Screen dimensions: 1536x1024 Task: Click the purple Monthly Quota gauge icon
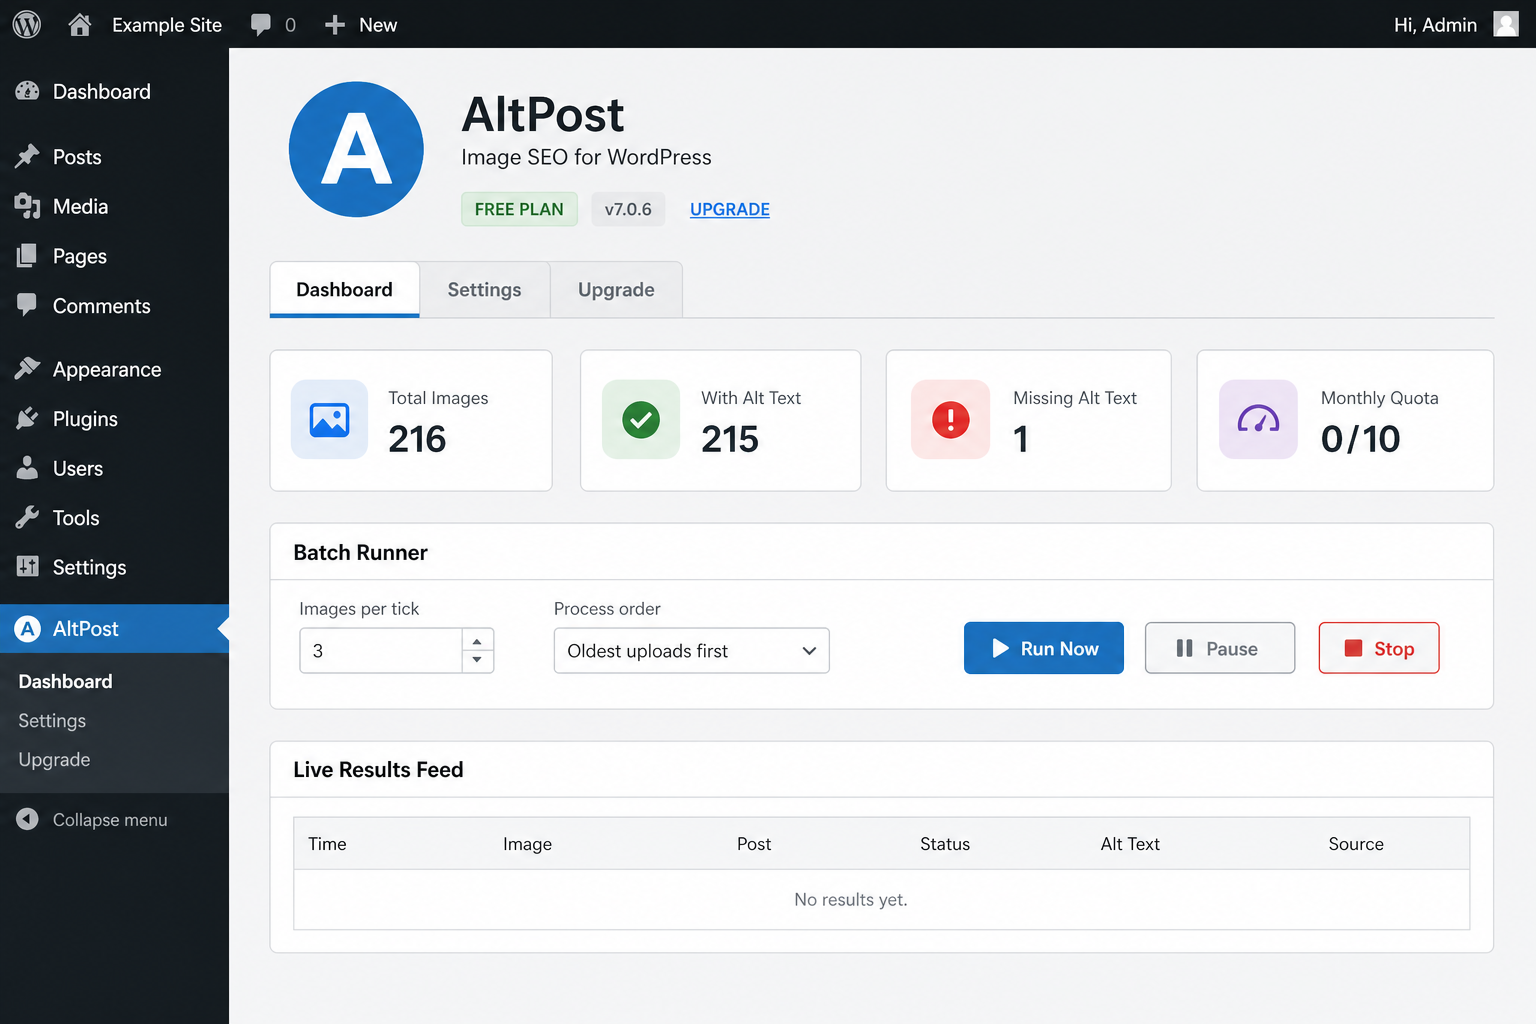tap(1258, 419)
